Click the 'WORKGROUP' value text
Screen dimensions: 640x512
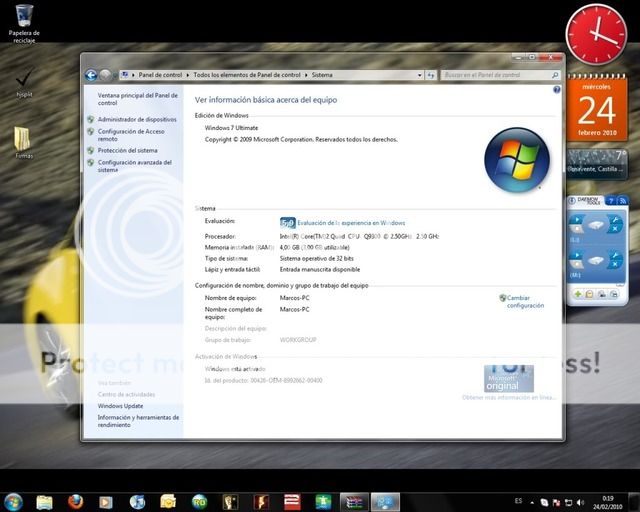(x=298, y=340)
